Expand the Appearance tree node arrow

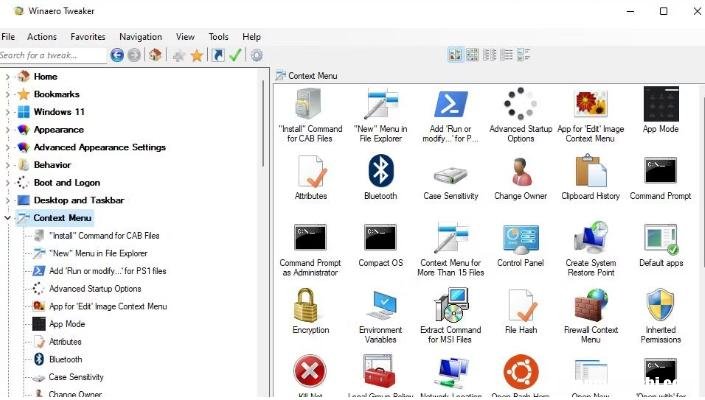click(7, 130)
